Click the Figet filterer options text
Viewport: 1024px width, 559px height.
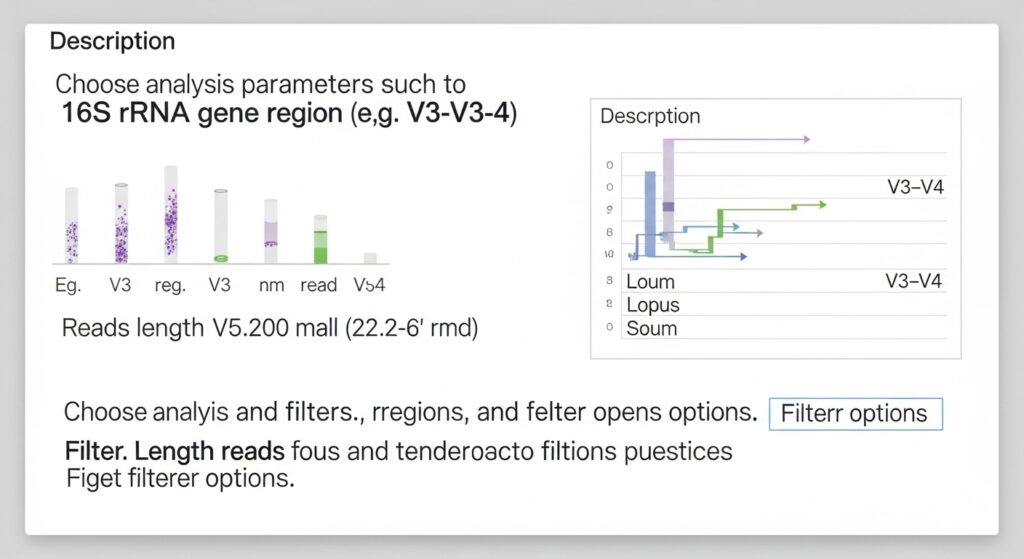click(180, 478)
